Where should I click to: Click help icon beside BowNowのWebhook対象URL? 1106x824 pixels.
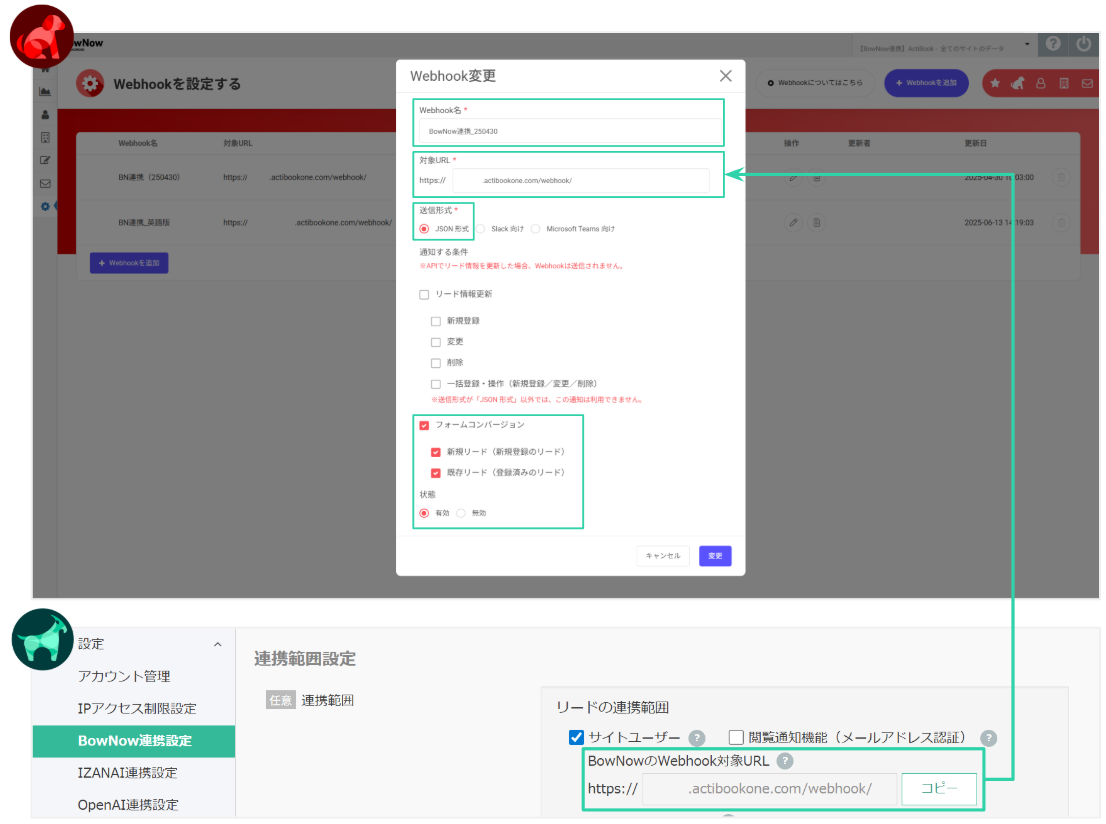click(785, 761)
